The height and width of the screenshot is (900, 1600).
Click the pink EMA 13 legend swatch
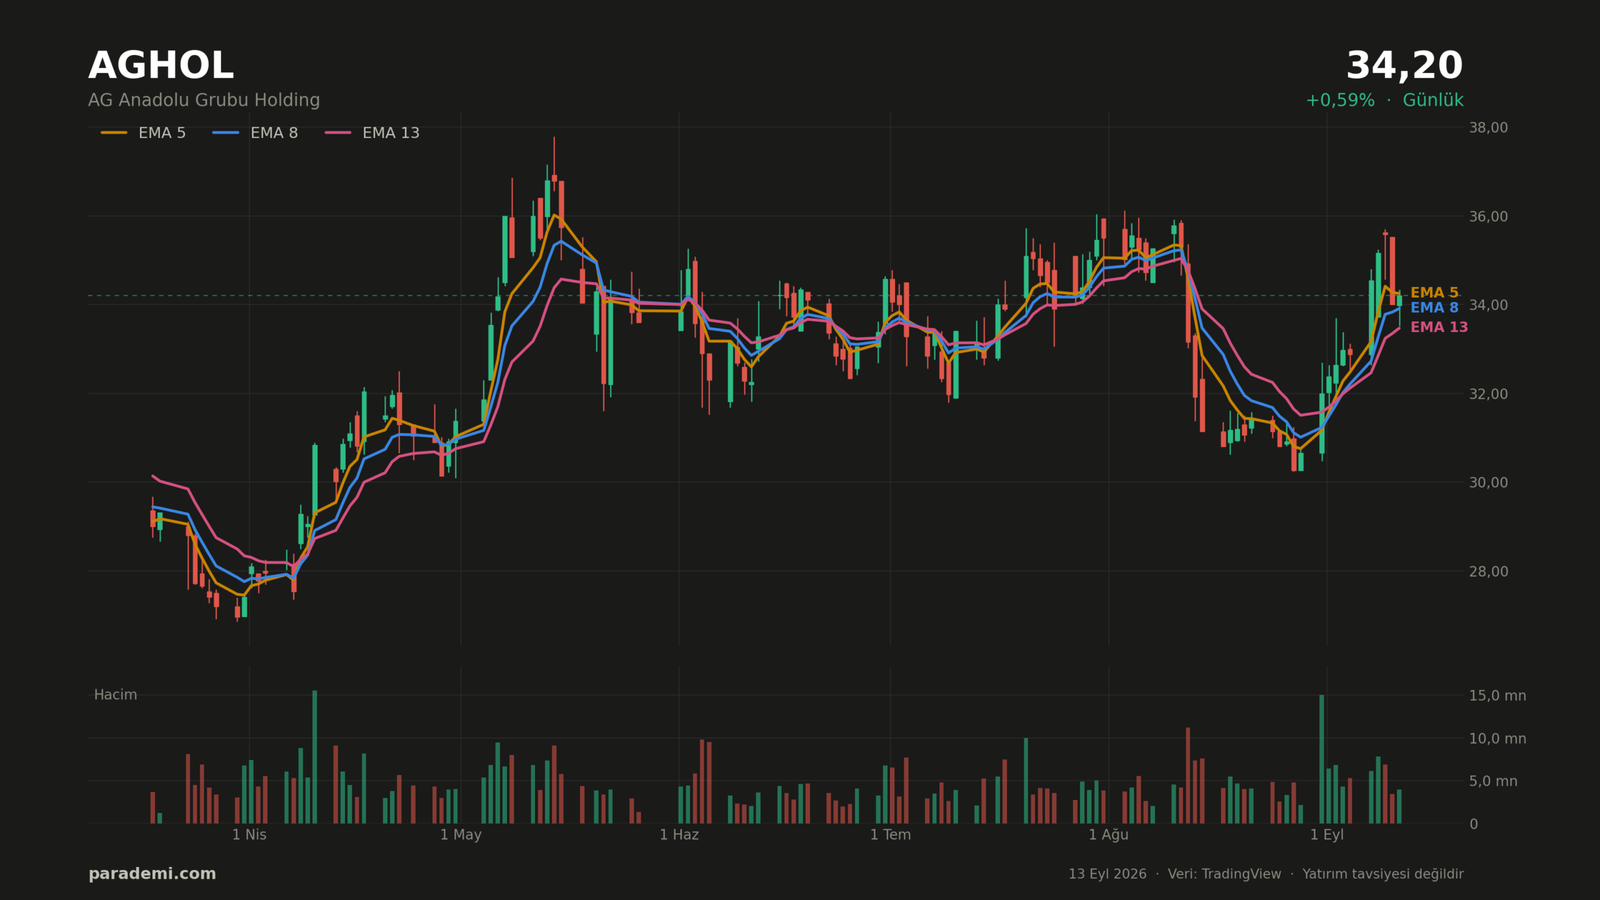[x=338, y=133]
